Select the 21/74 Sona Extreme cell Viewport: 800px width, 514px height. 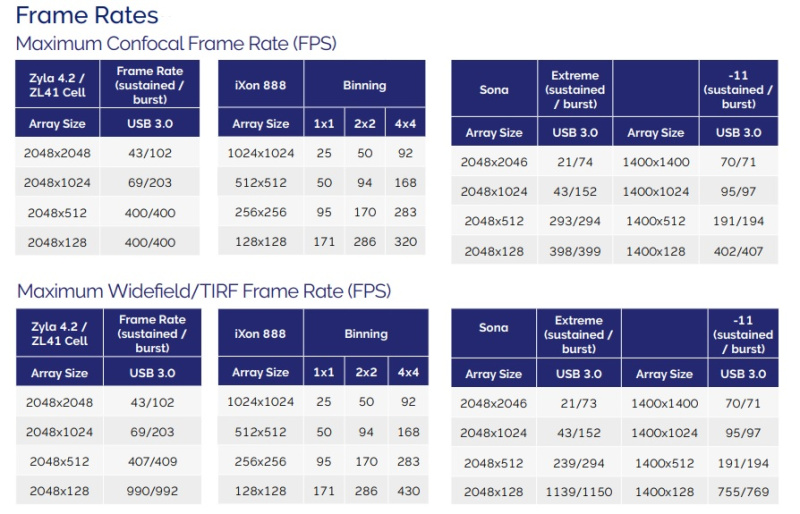575,161
